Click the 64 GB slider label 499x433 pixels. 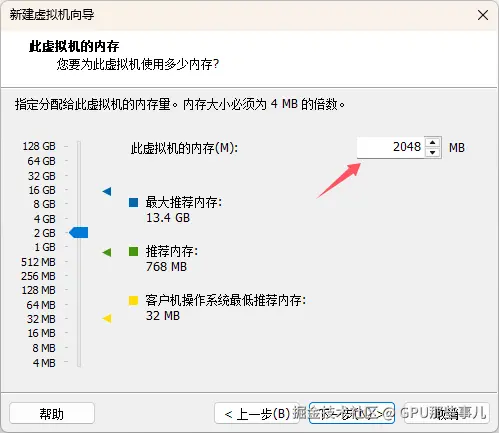42,161
